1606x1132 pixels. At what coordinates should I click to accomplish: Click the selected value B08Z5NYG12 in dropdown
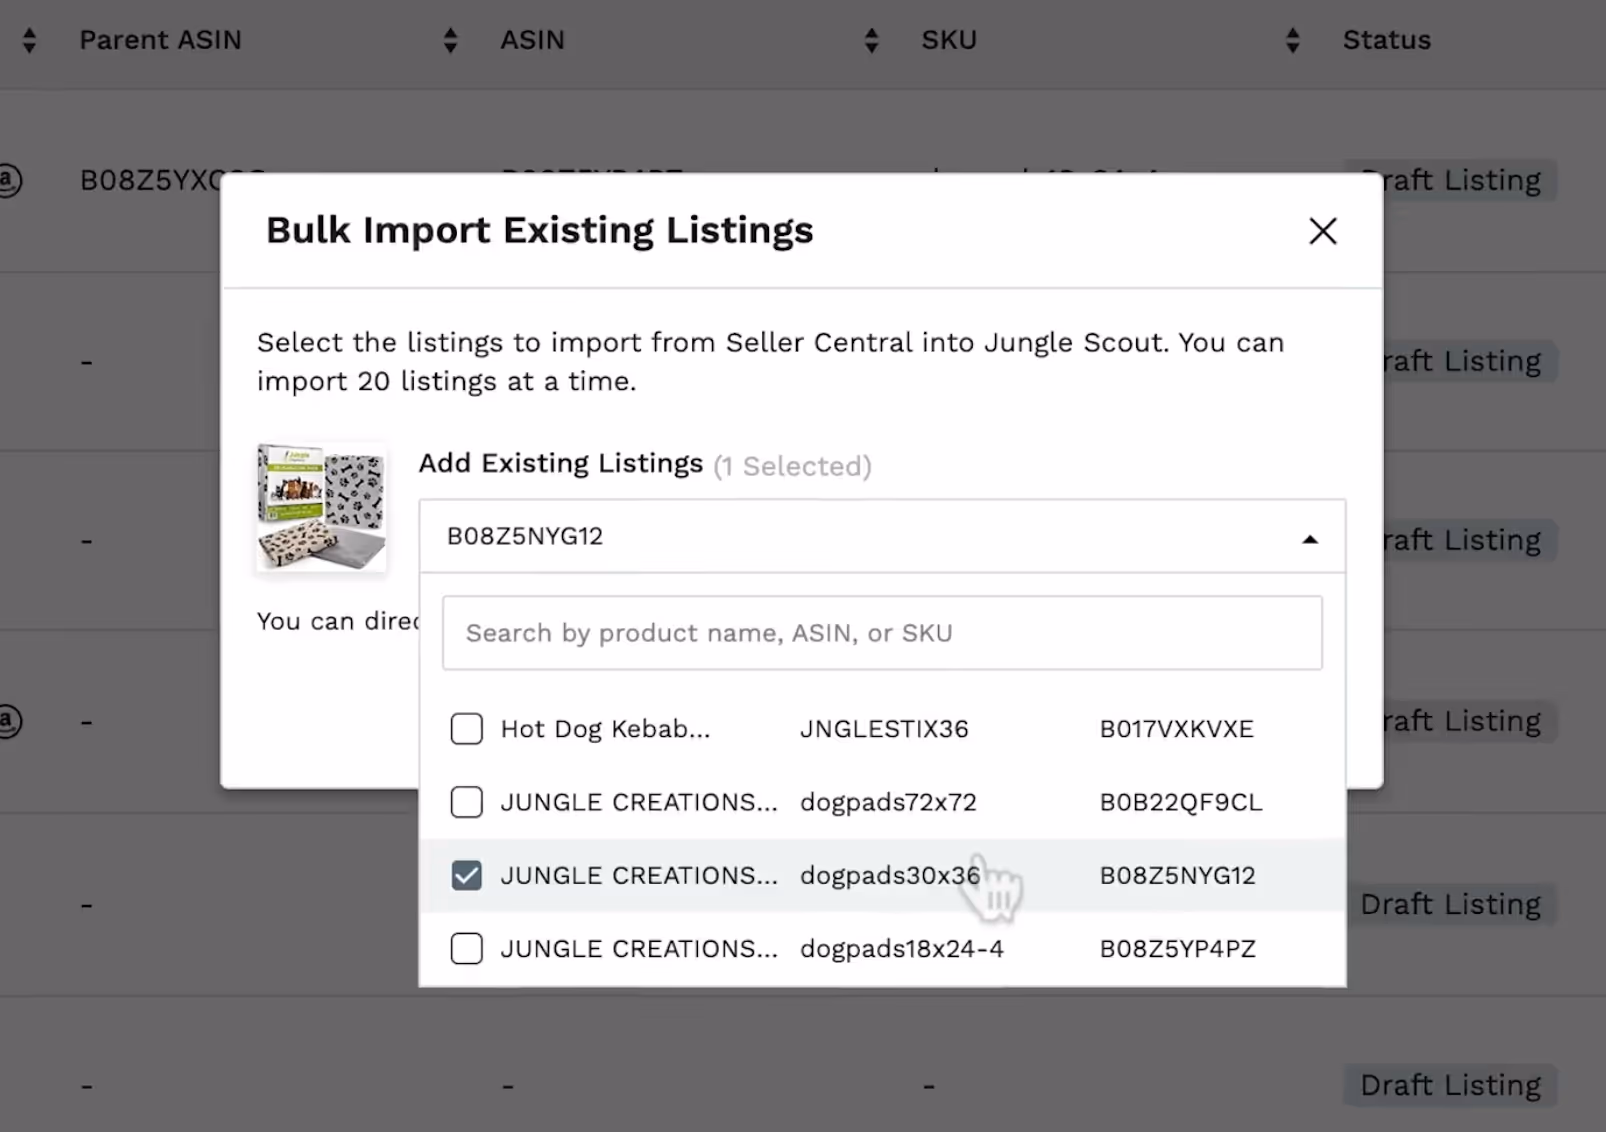click(525, 536)
